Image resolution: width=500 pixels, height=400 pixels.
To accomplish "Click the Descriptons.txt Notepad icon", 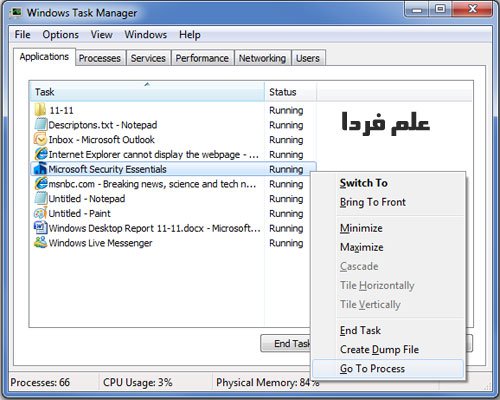I will pos(41,125).
